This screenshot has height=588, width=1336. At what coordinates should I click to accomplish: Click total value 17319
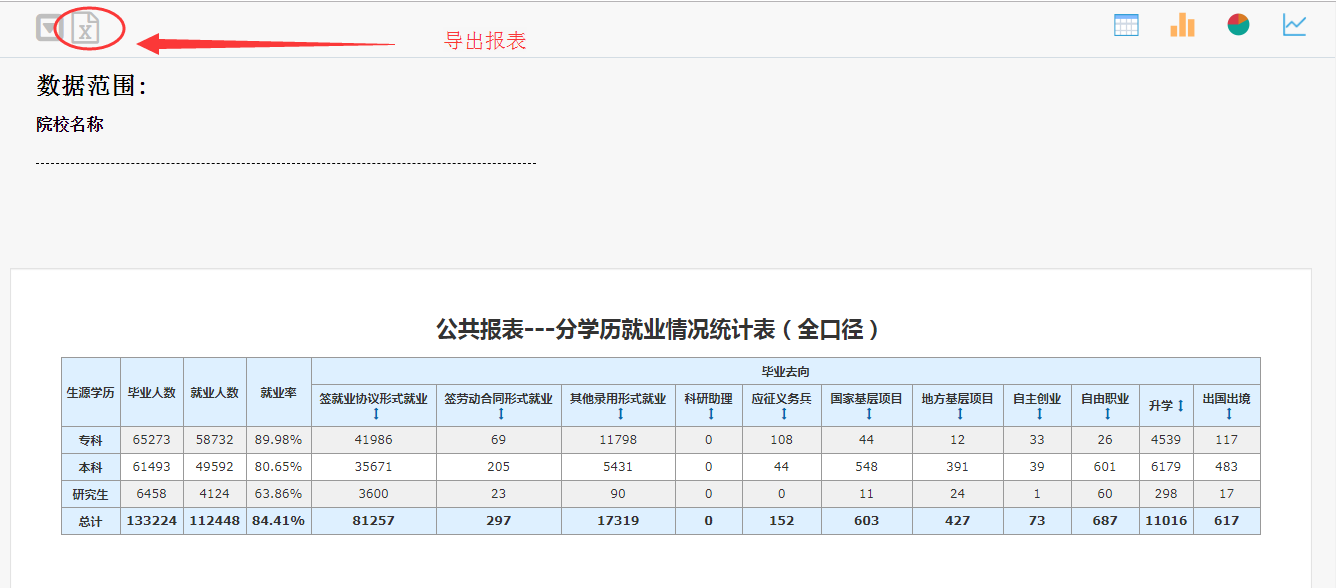(618, 521)
